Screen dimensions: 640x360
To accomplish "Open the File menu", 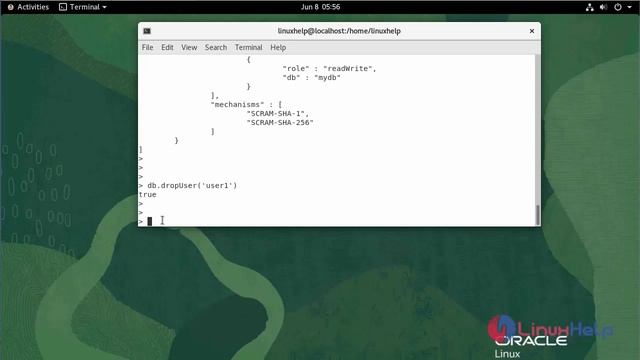I will [147, 47].
